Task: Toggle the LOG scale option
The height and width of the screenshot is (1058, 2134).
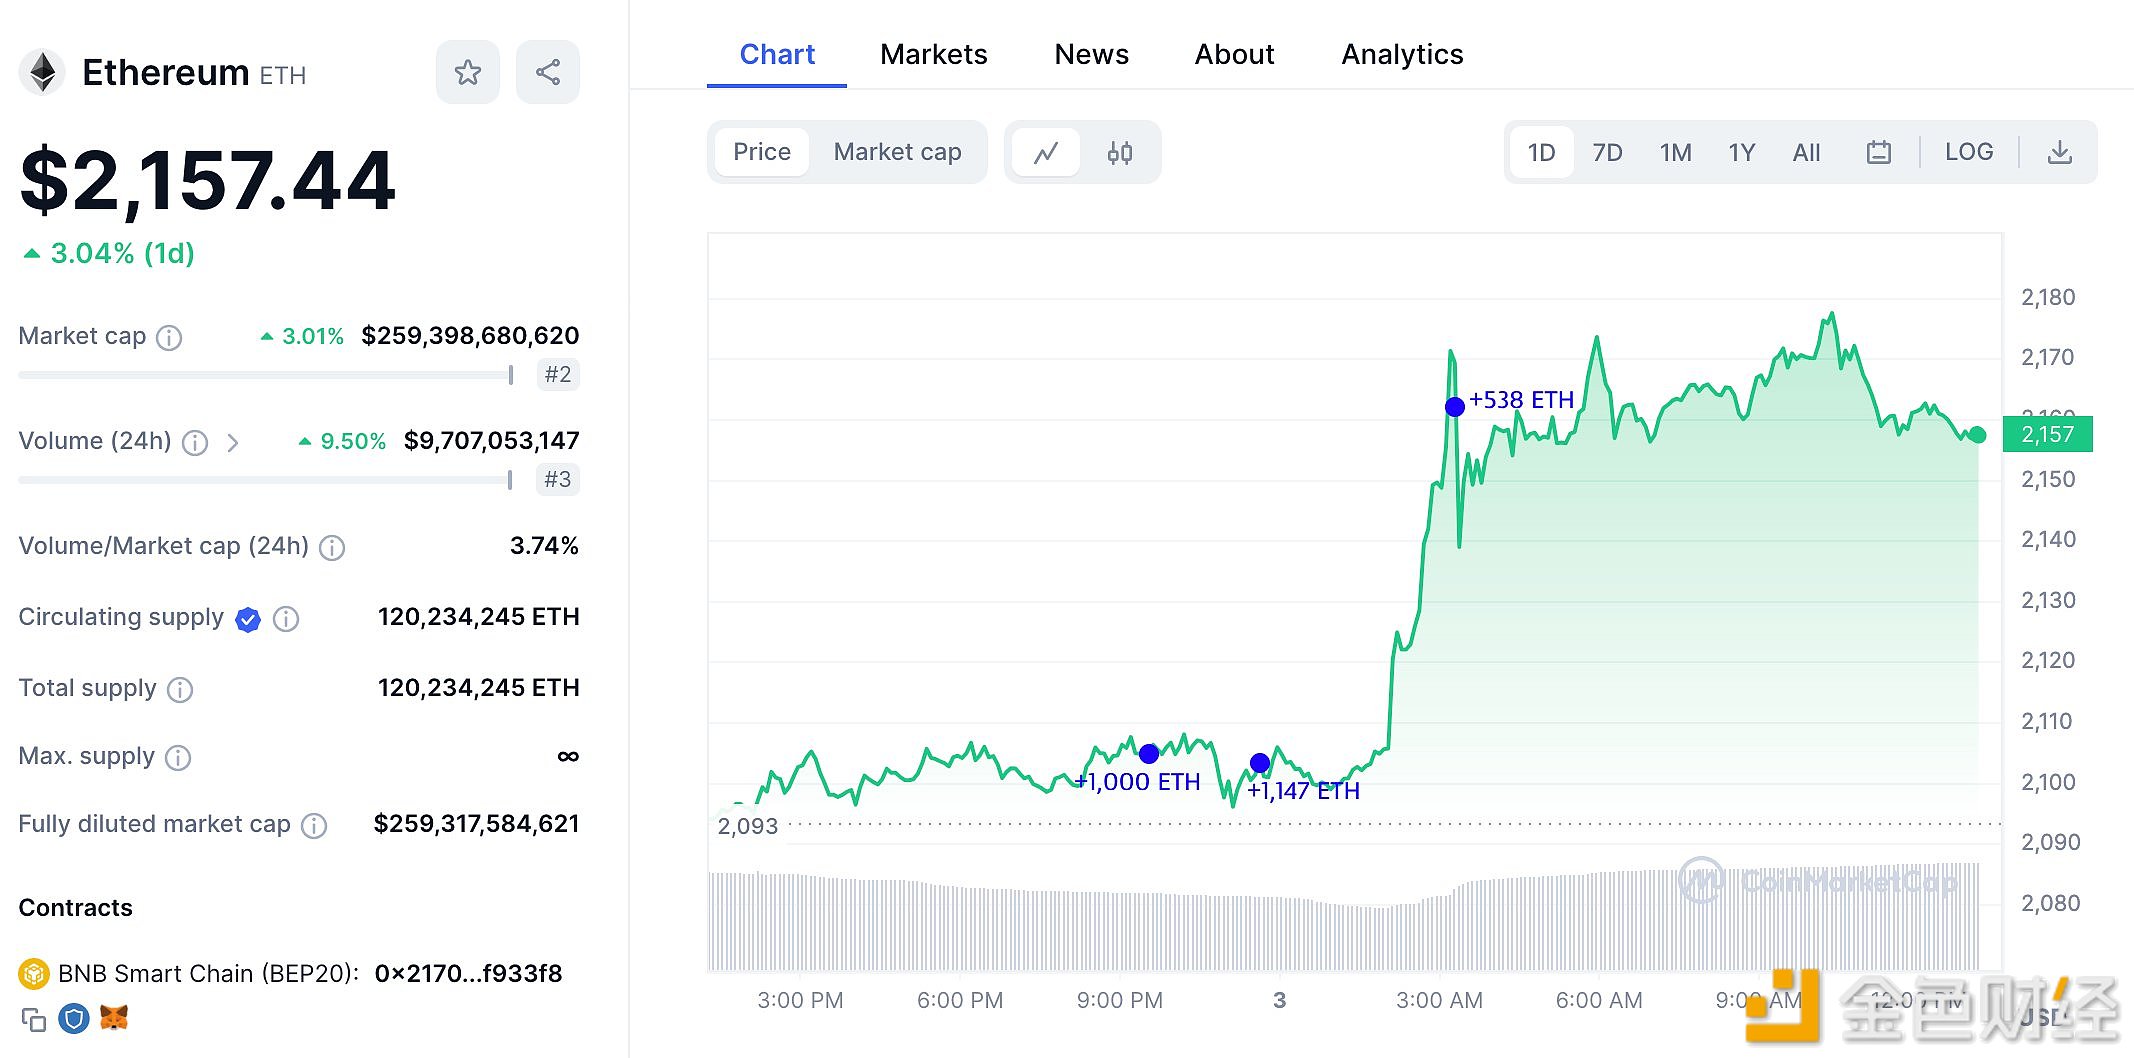Action: (1968, 152)
